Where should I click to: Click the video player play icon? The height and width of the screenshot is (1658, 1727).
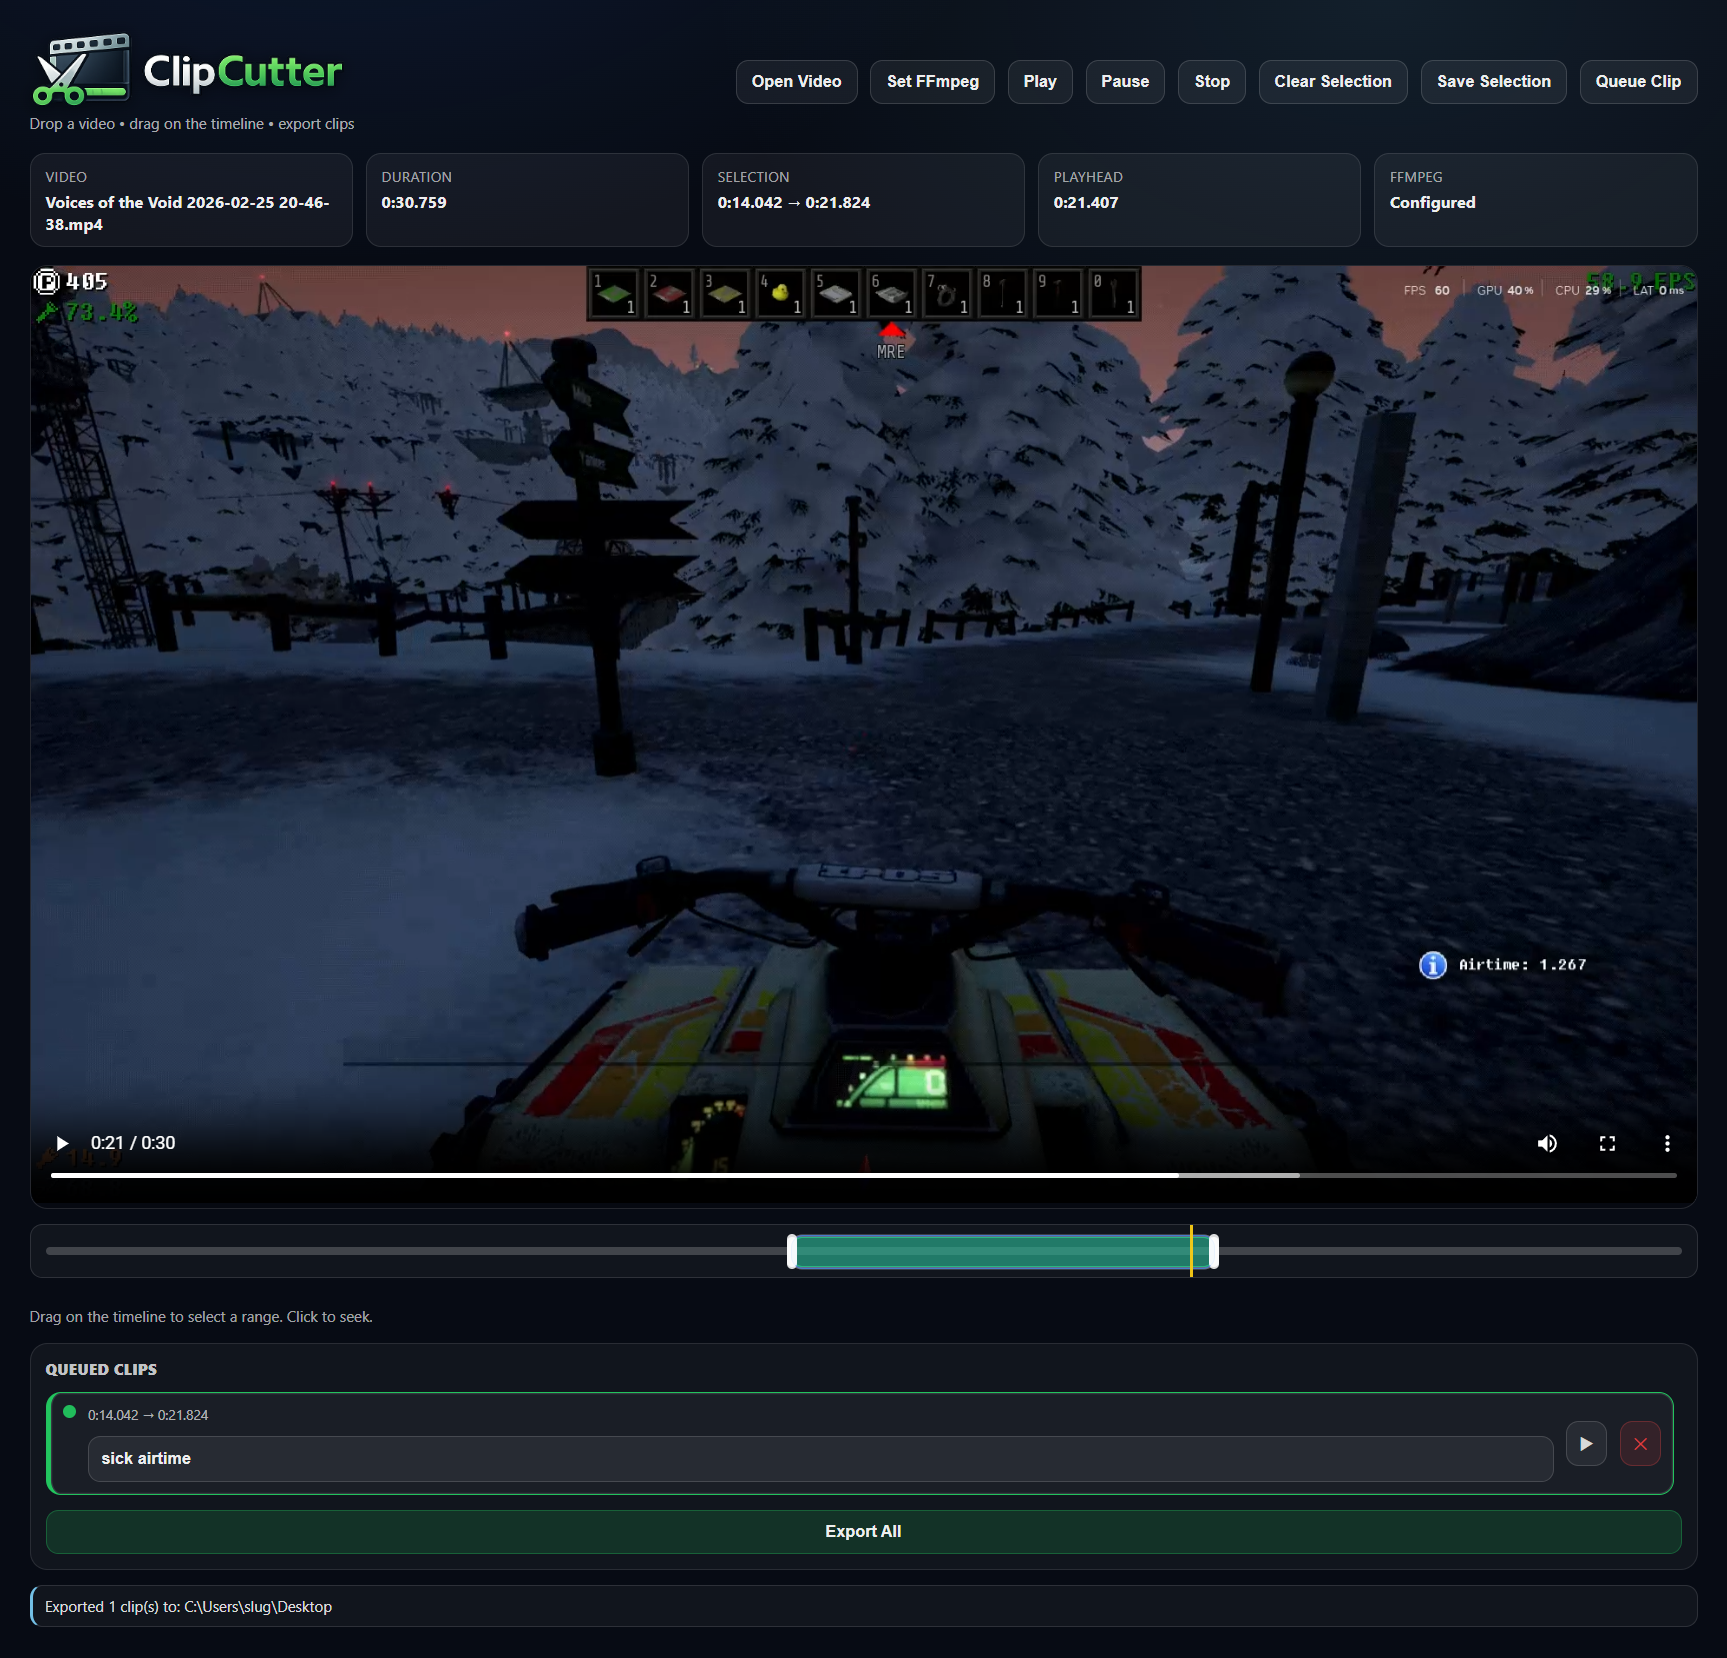pyautogui.click(x=62, y=1143)
